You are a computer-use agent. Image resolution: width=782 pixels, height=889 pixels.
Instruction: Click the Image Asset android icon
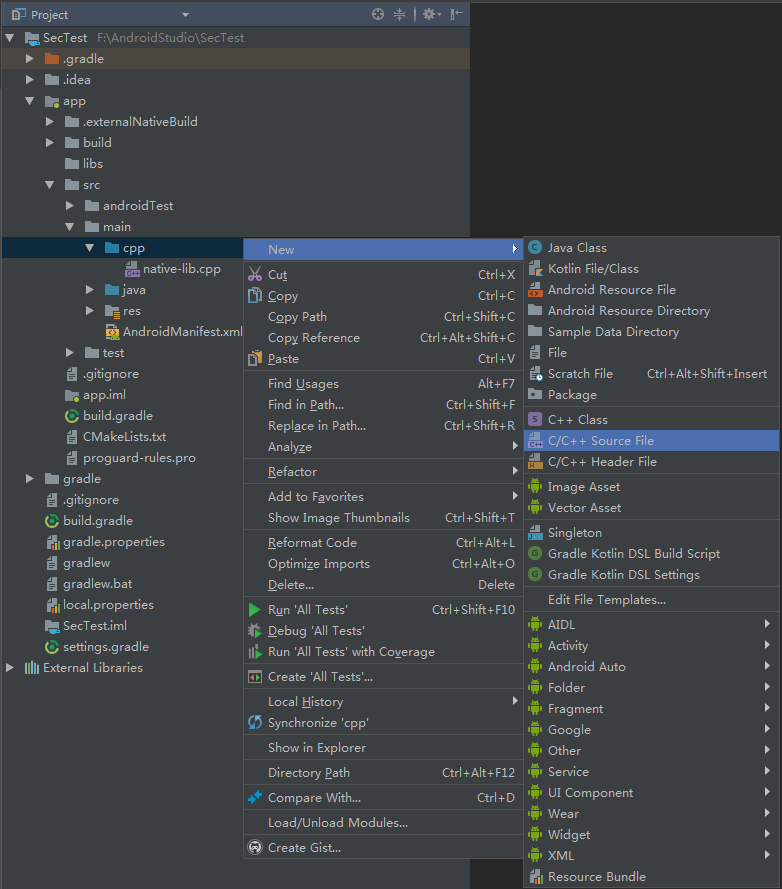click(x=535, y=486)
